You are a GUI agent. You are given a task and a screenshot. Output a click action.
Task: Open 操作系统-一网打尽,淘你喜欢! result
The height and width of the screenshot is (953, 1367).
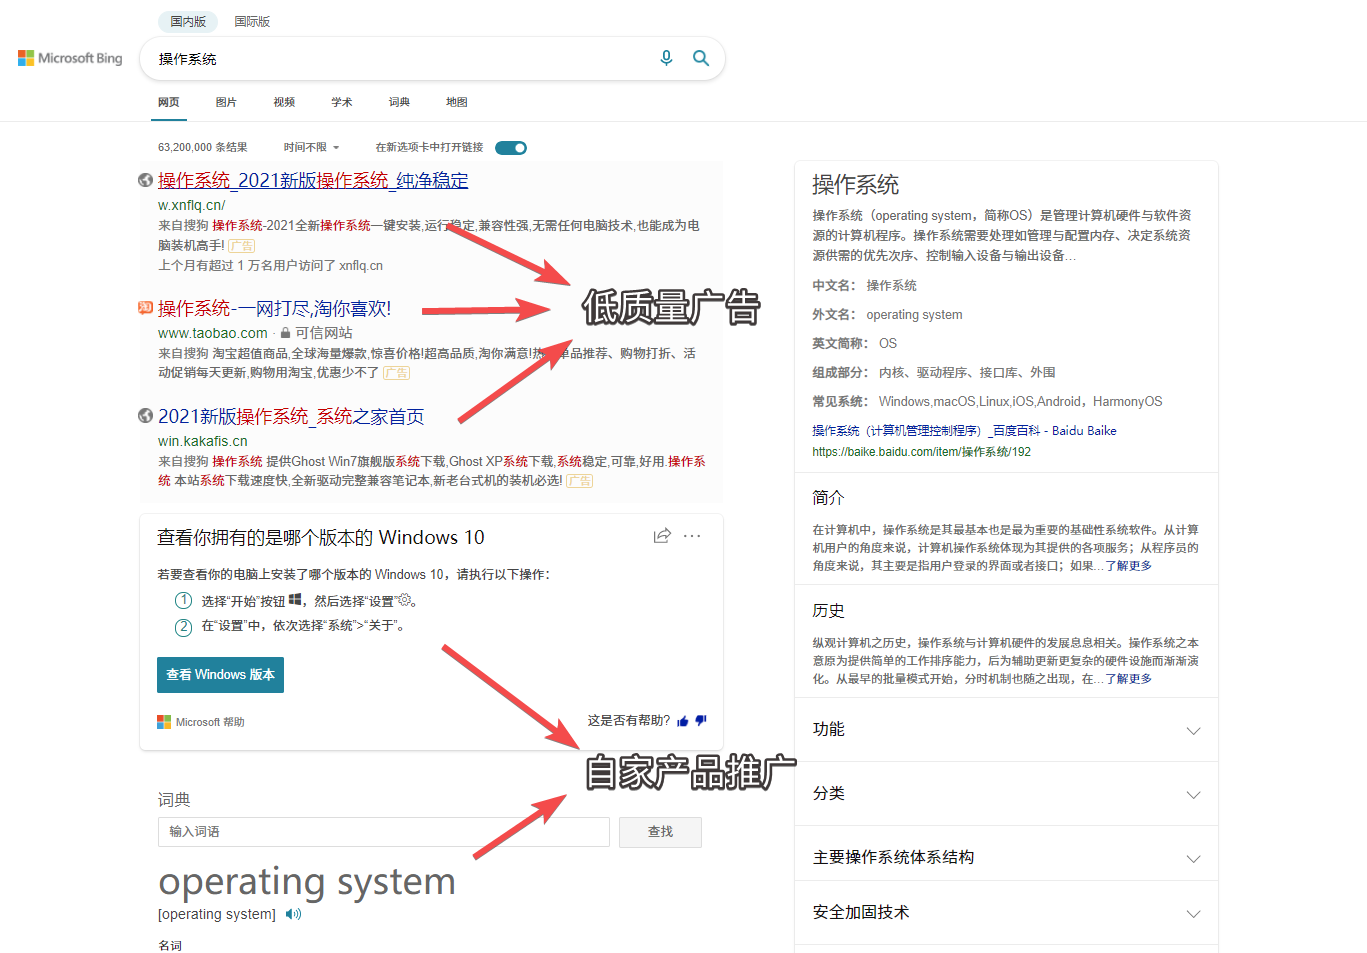click(274, 308)
